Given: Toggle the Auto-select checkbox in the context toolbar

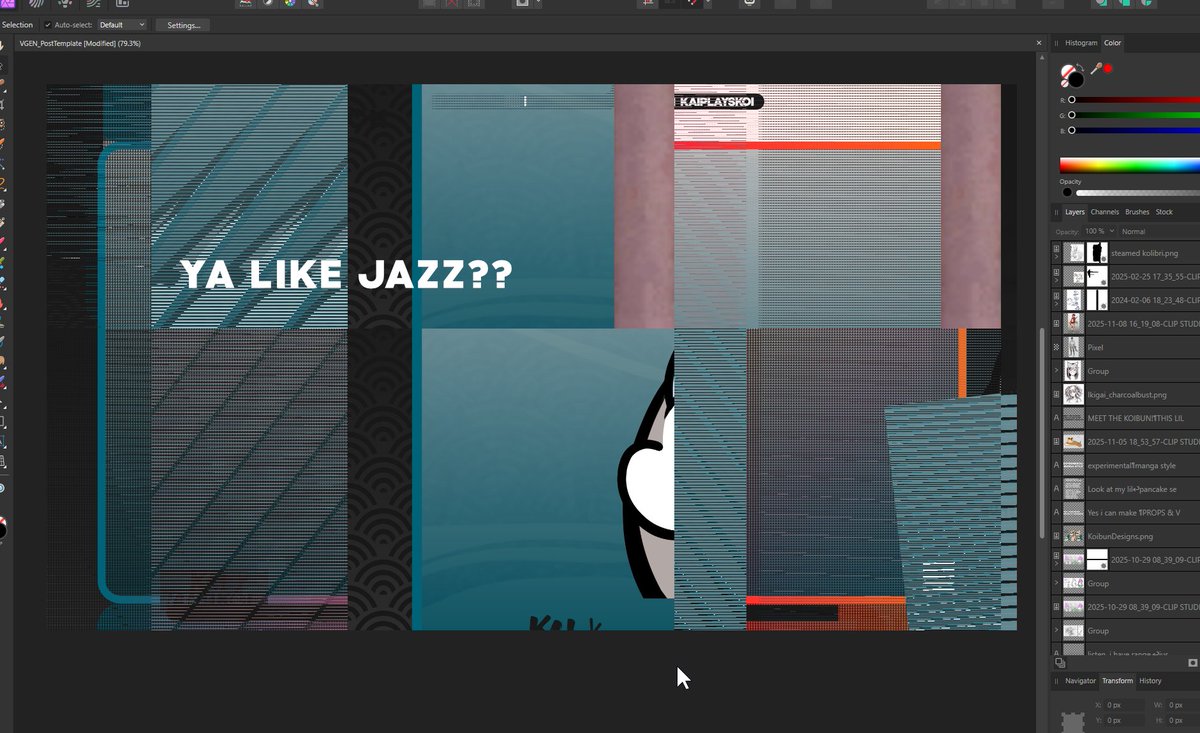Looking at the screenshot, I should tap(46, 24).
